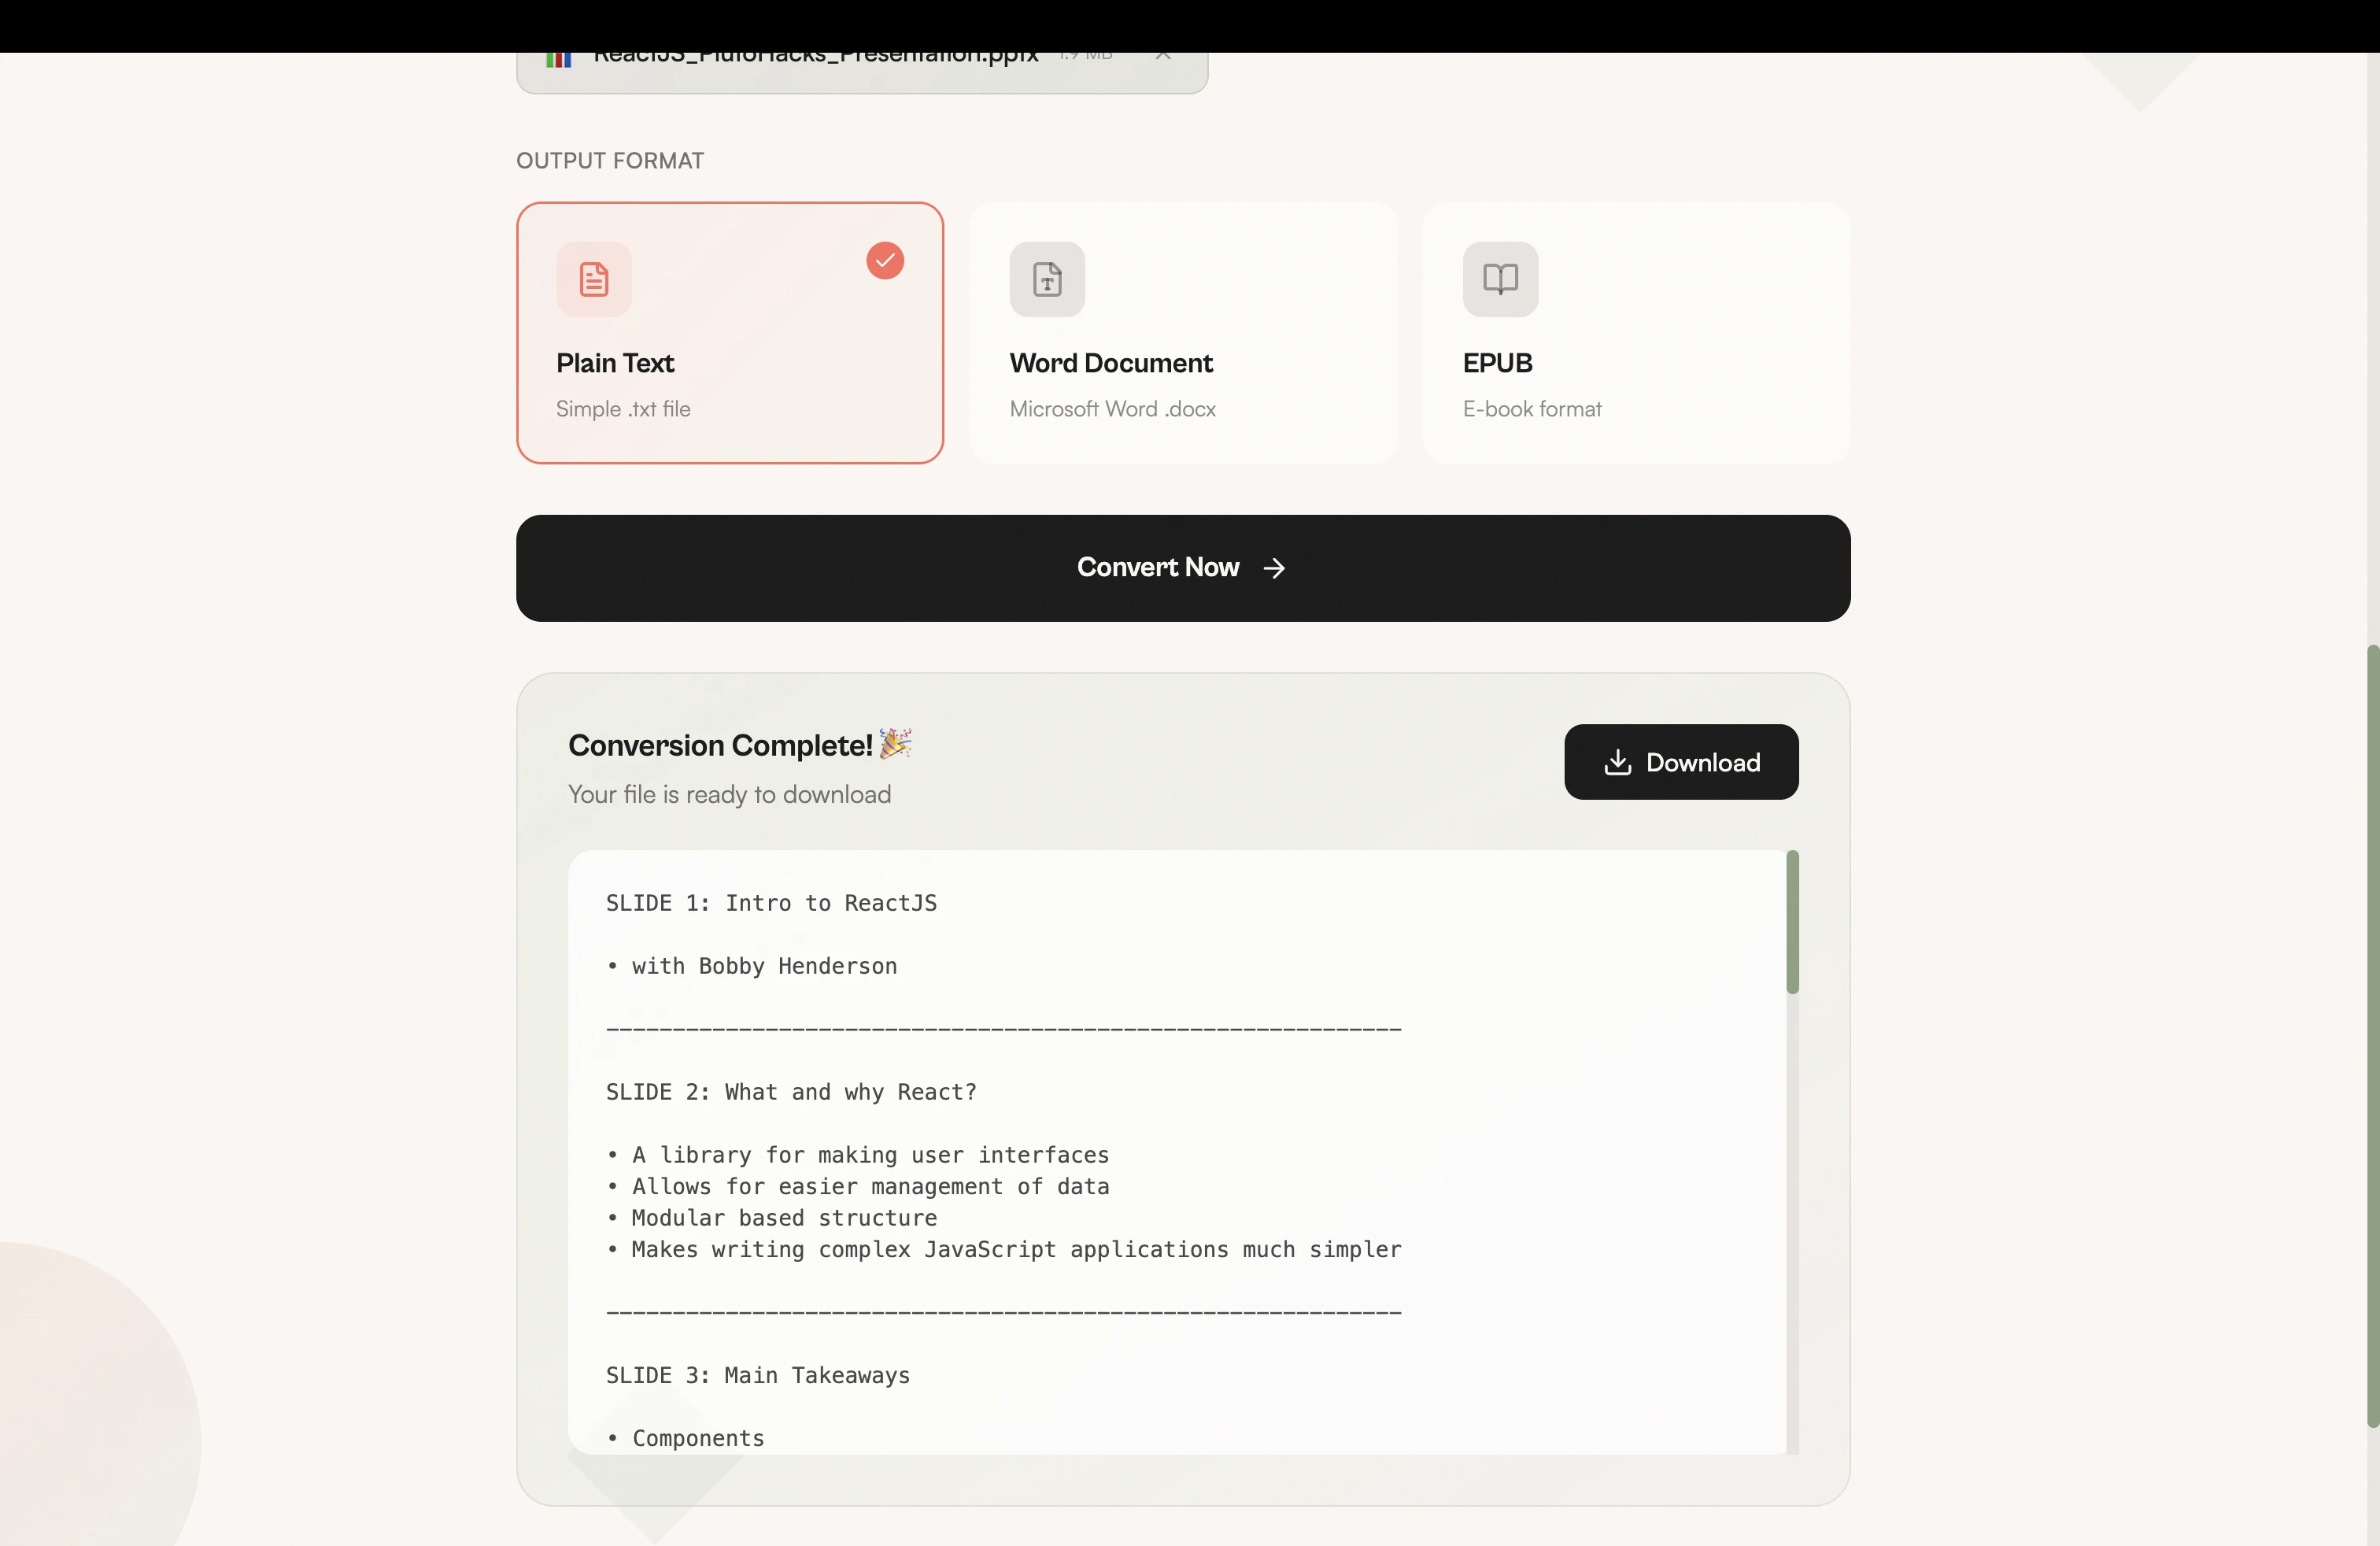Click the Word Document format icon
Screen dimensions: 2380x1546
point(1046,280)
